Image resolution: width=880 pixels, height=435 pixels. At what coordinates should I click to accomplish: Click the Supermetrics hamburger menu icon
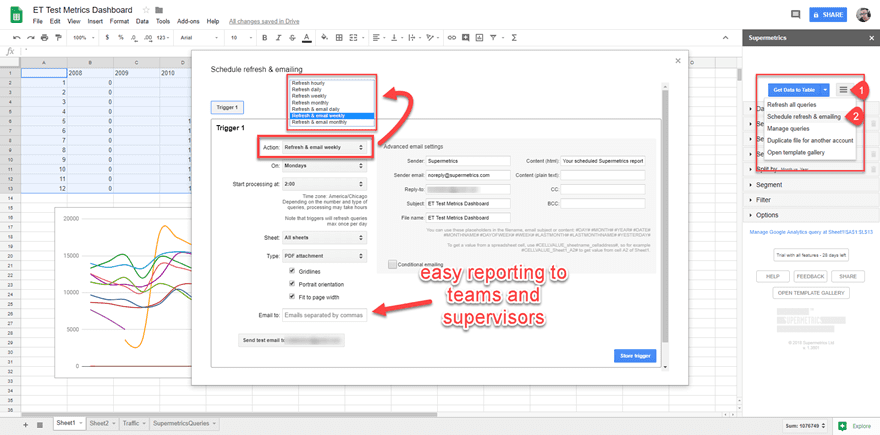[843, 89]
